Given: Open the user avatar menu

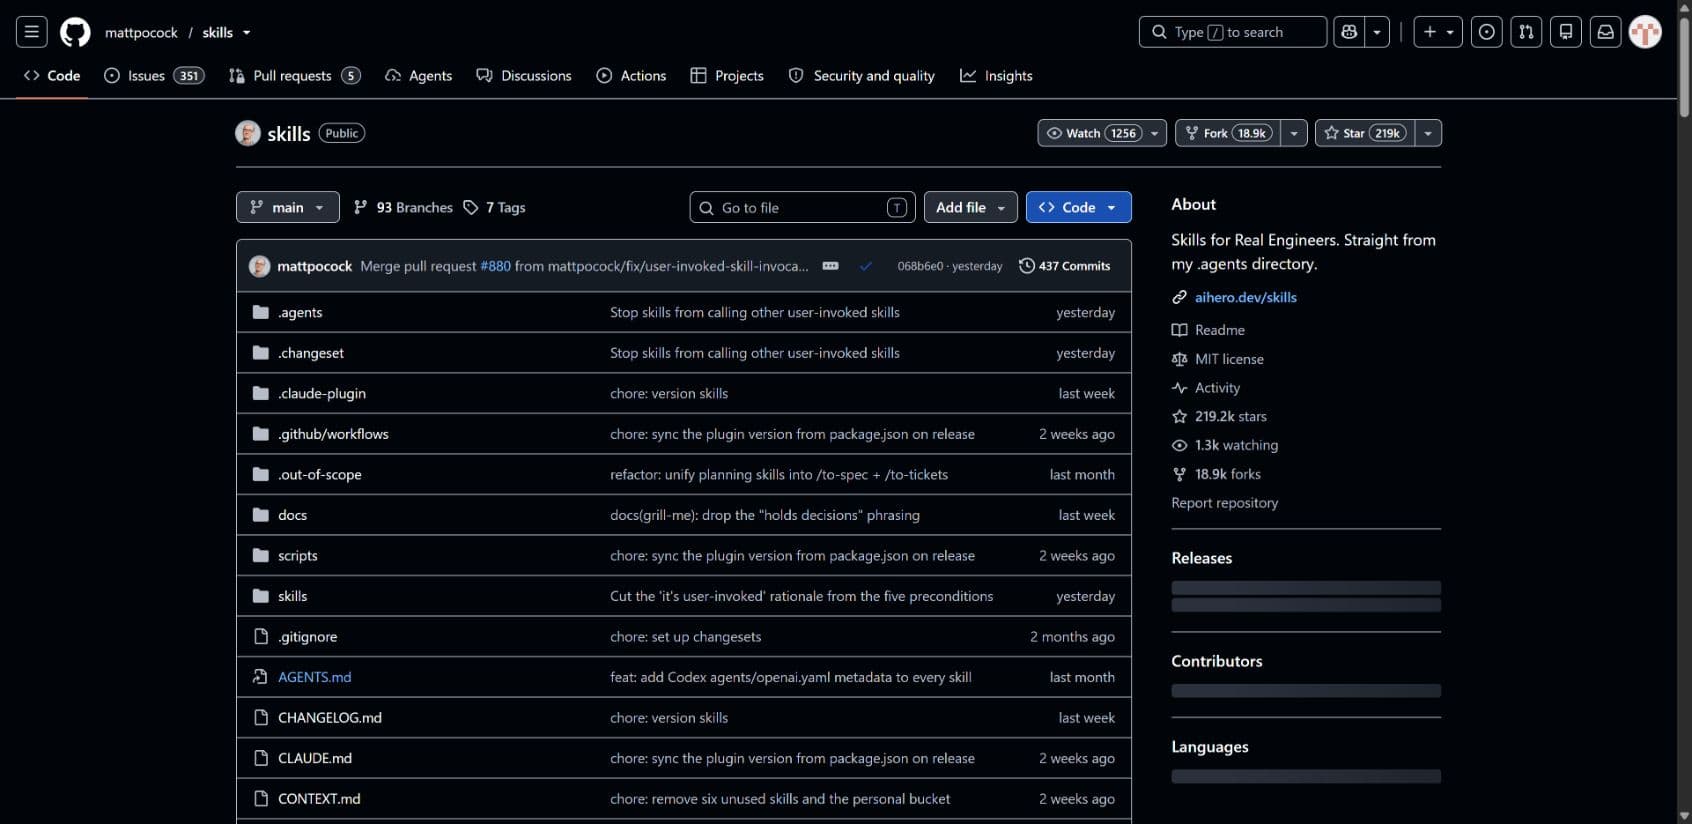Looking at the screenshot, I should [1645, 32].
